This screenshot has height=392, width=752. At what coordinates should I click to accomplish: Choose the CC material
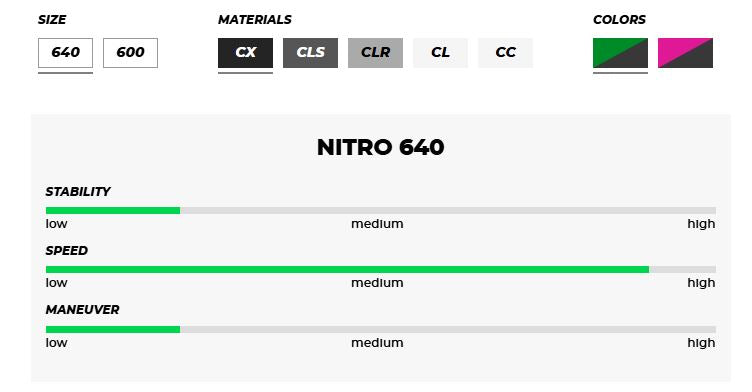pos(505,53)
